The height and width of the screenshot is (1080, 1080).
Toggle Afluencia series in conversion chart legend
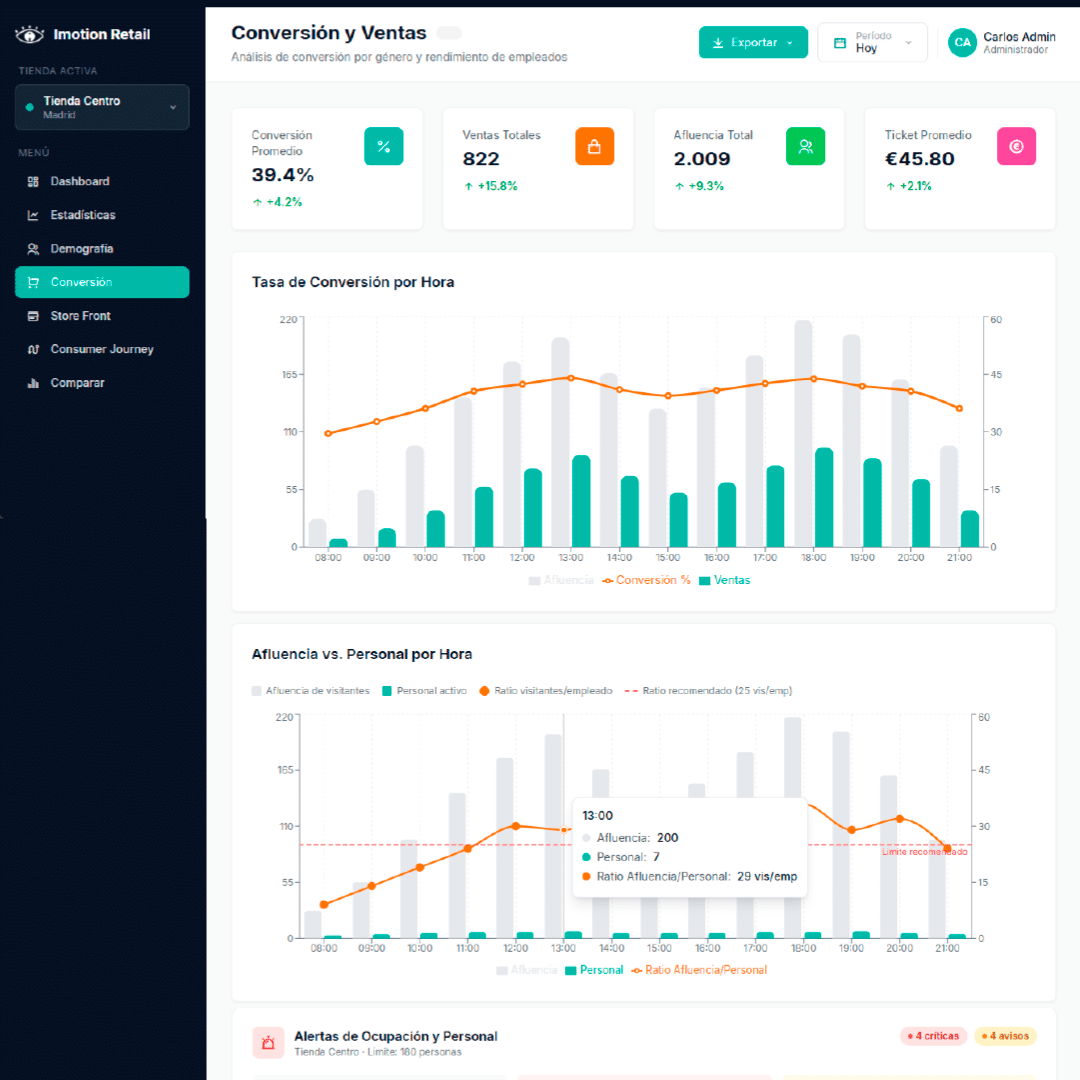[x=561, y=580]
